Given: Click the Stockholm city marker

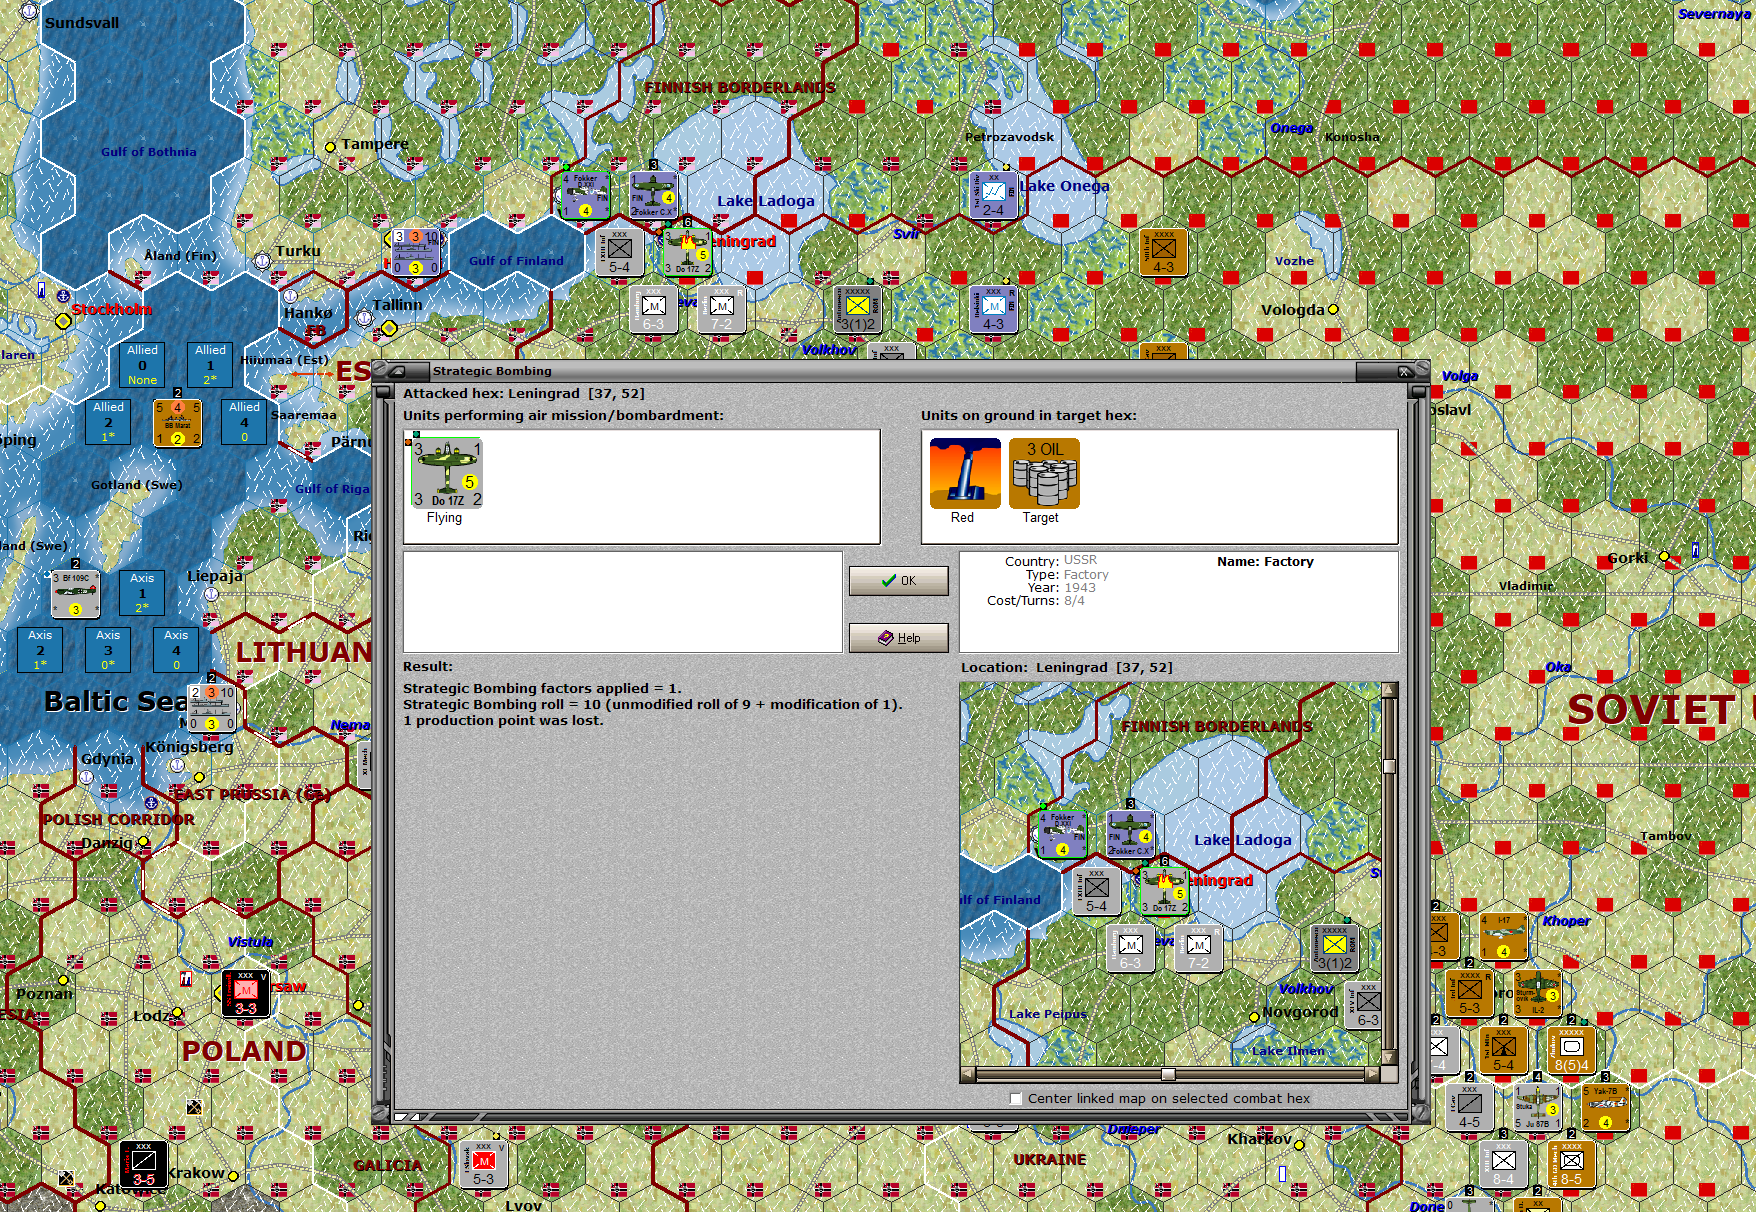Looking at the screenshot, I should (x=63, y=321).
